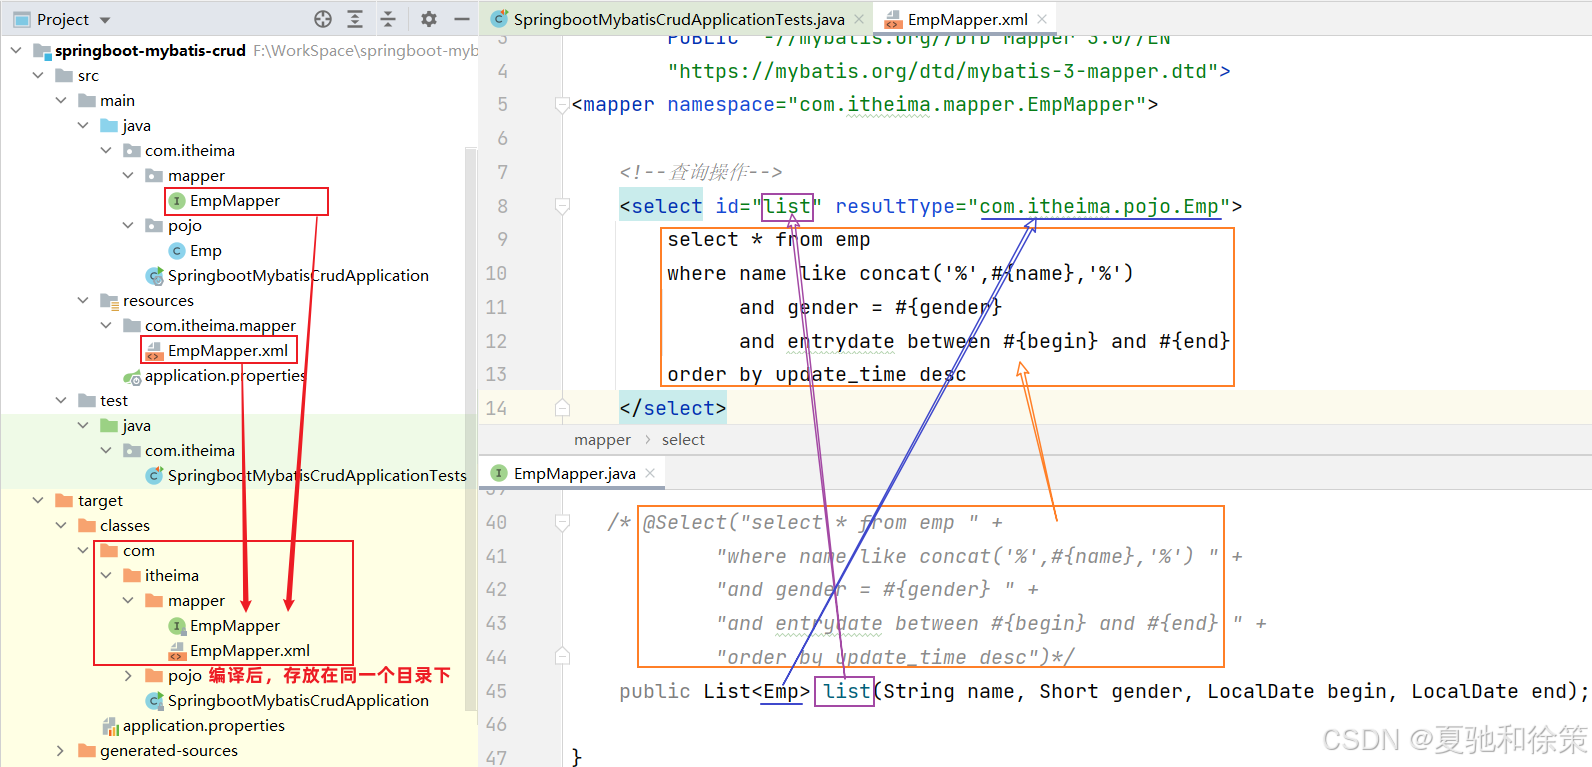
Task: Select SpringbootMybatisCrudApplication under main
Action: (x=298, y=275)
